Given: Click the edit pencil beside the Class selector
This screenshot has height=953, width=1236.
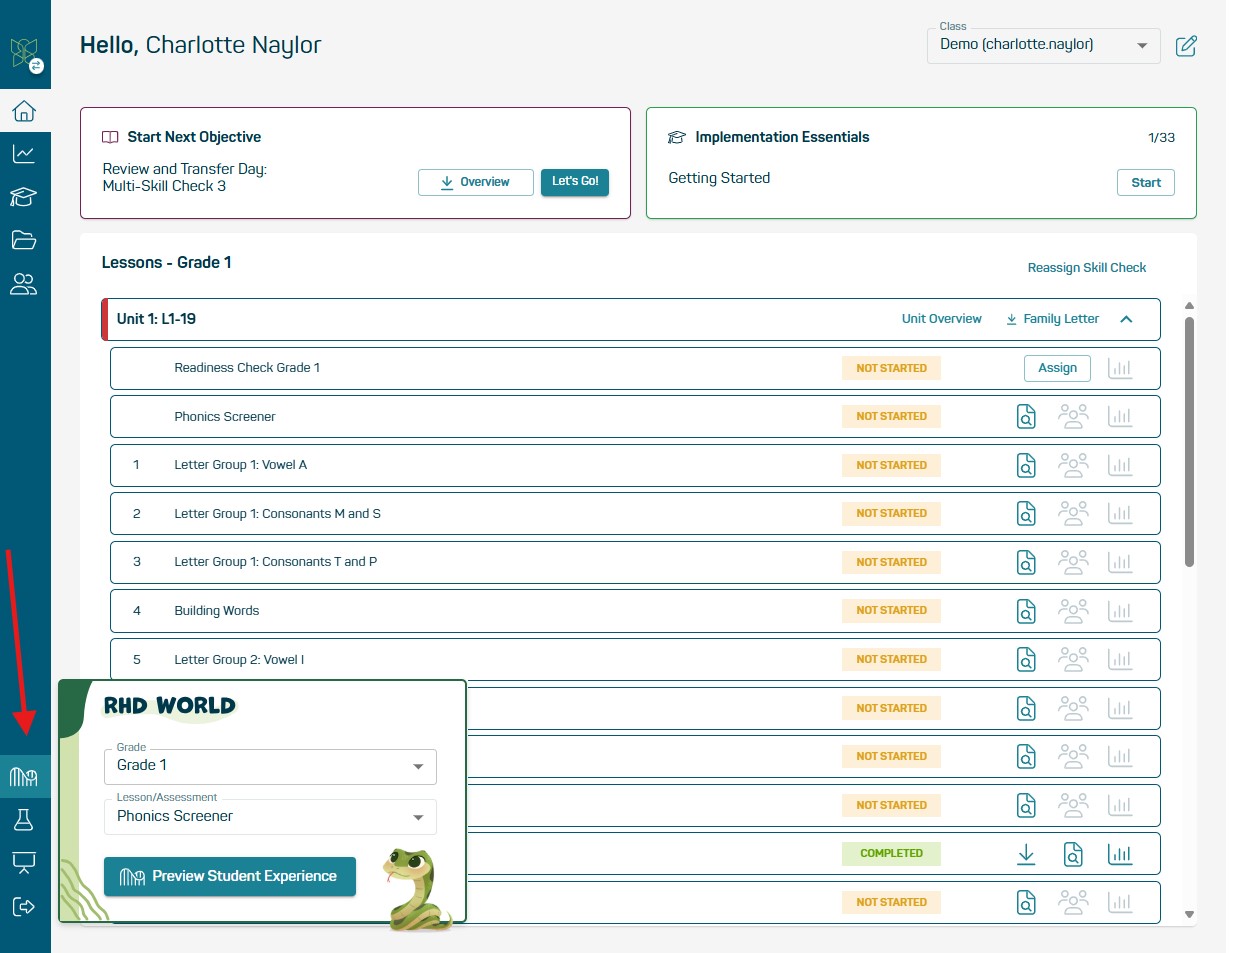Looking at the screenshot, I should coord(1186,46).
